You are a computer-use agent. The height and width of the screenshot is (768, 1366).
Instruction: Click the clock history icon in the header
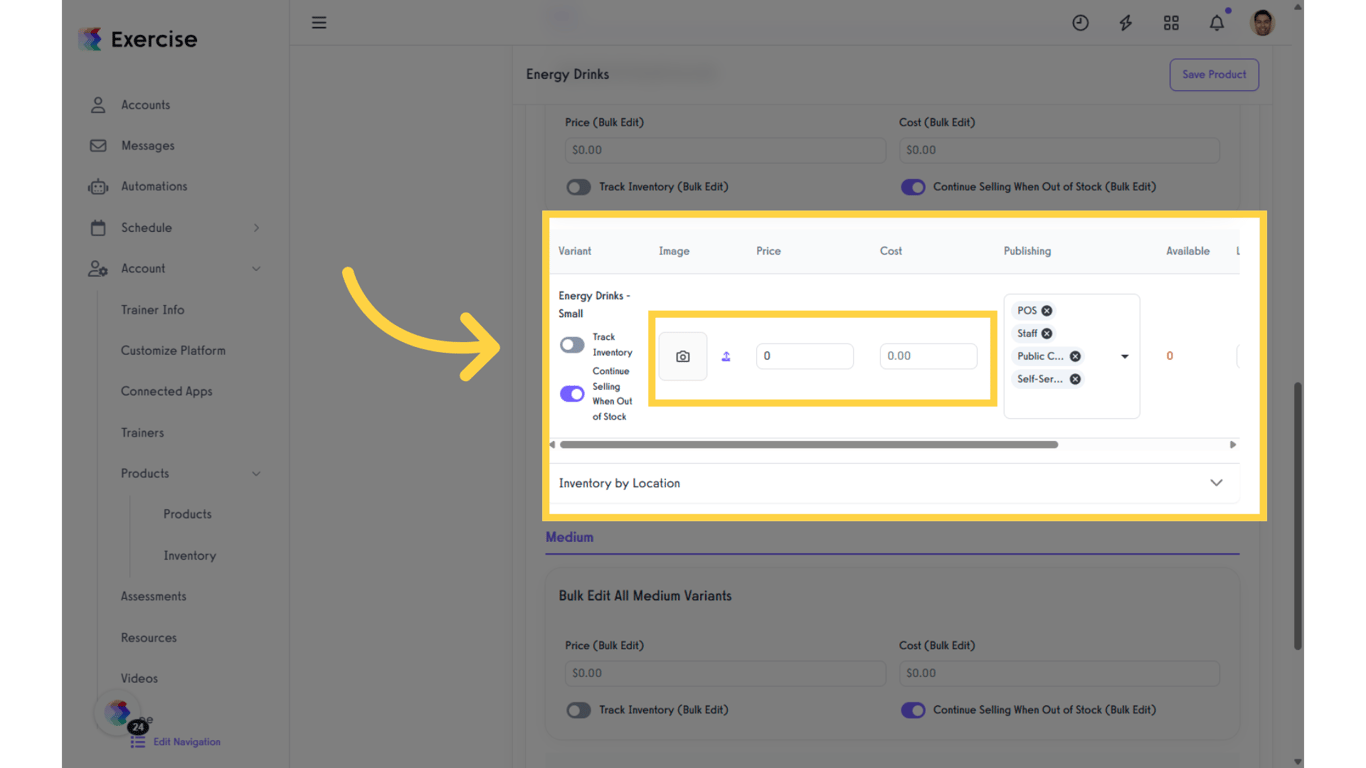1080,22
